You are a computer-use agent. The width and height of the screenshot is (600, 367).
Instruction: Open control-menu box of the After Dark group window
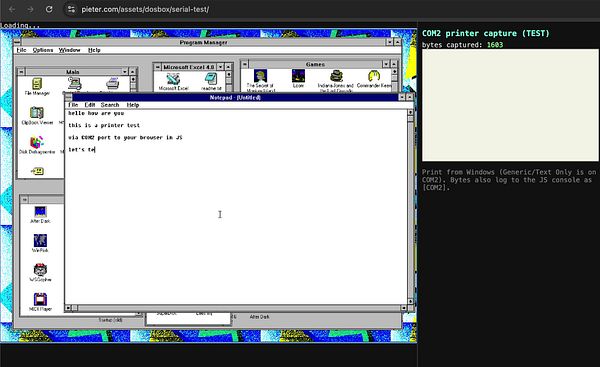click(24, 199)
